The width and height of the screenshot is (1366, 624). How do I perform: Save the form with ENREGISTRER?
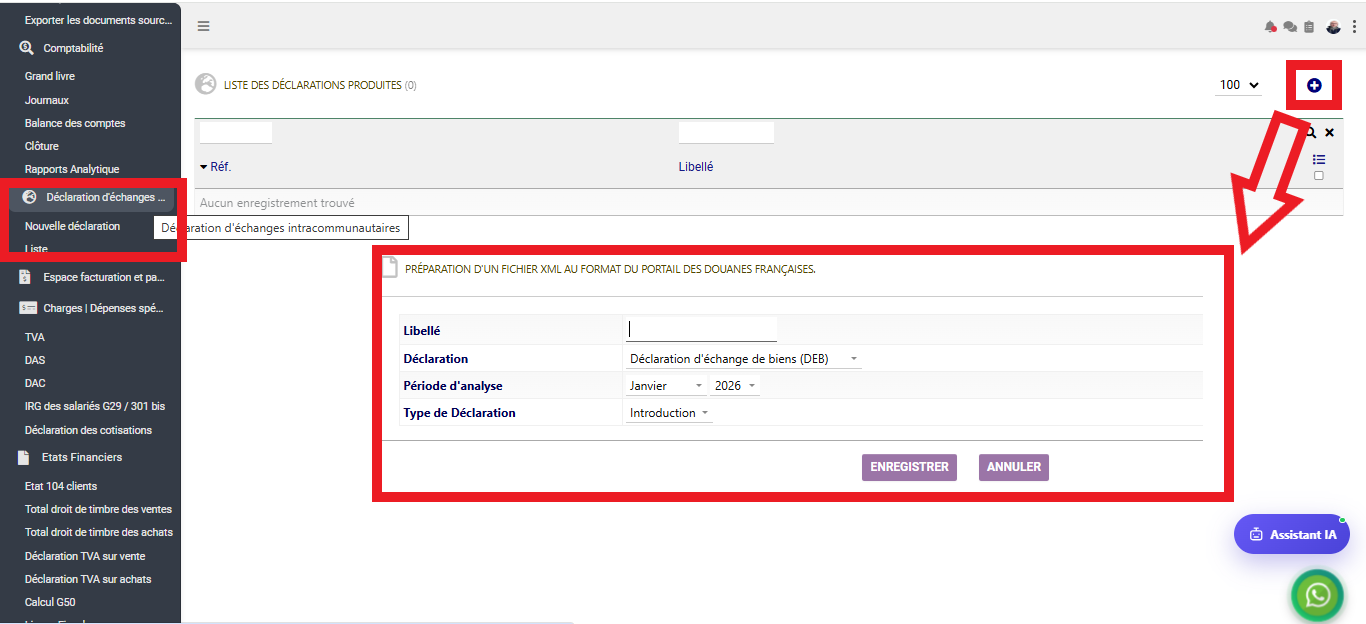[909, 467]
